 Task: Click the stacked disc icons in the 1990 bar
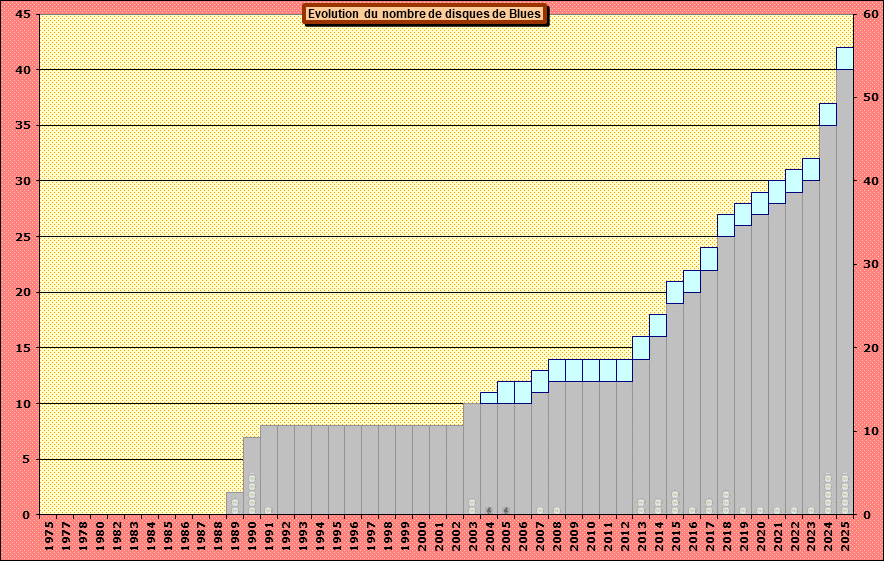252,493
